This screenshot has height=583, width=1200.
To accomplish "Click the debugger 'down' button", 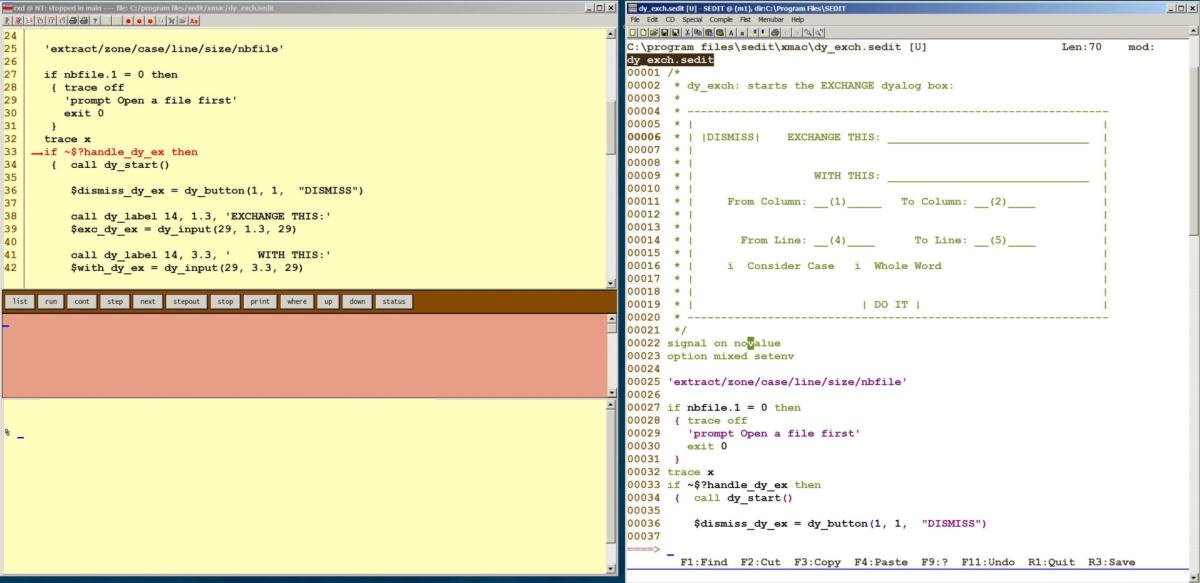I will 357,301.
